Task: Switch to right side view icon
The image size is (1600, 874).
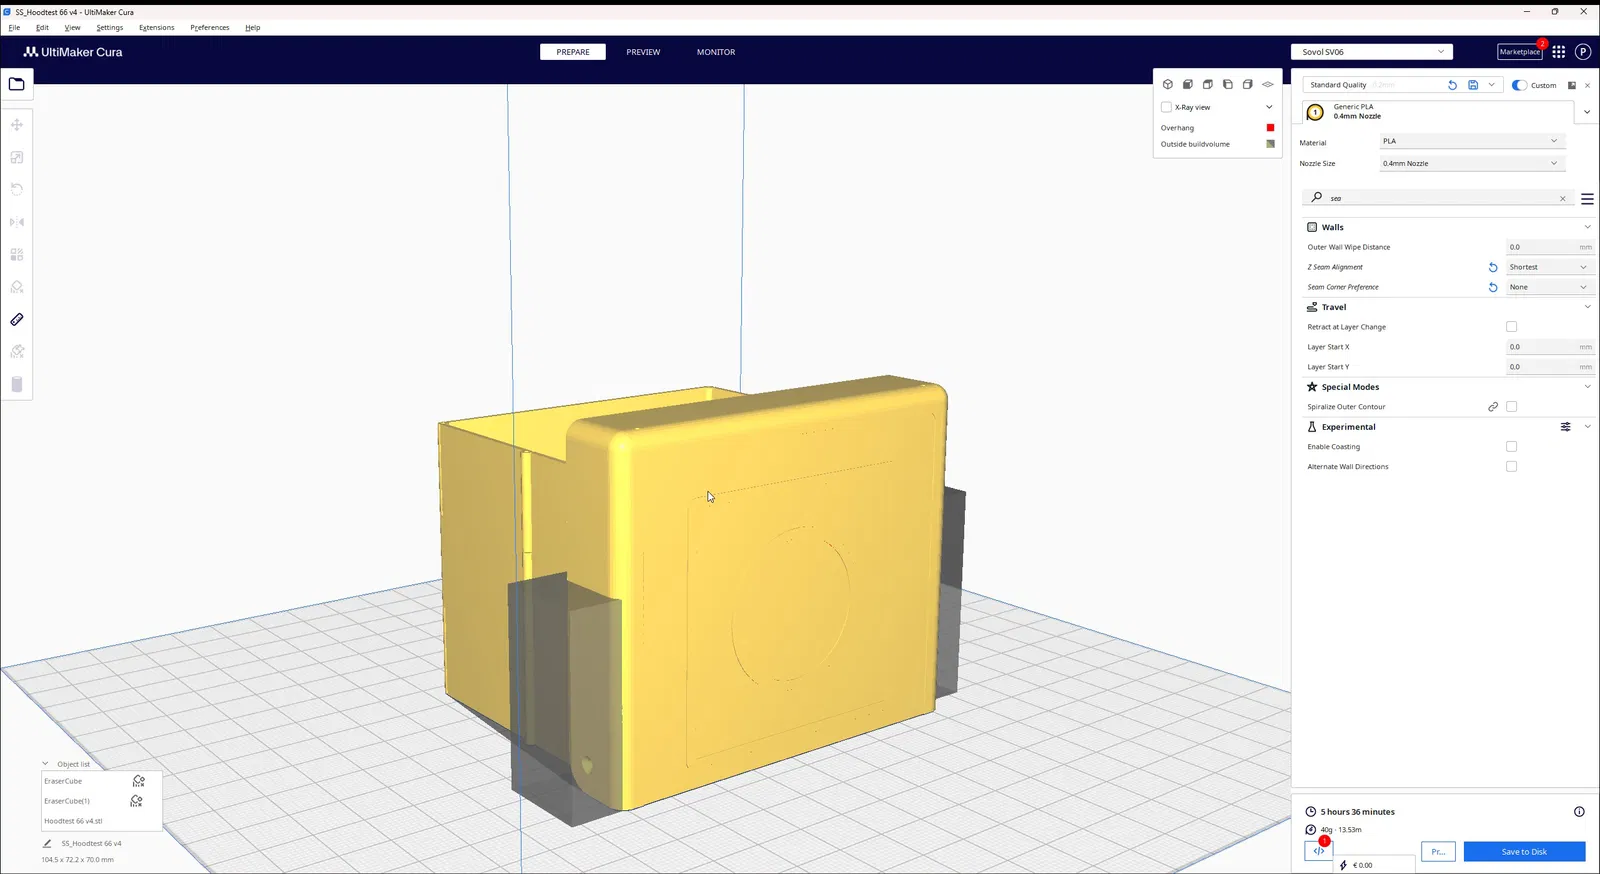Action: tap(1248, 84)
